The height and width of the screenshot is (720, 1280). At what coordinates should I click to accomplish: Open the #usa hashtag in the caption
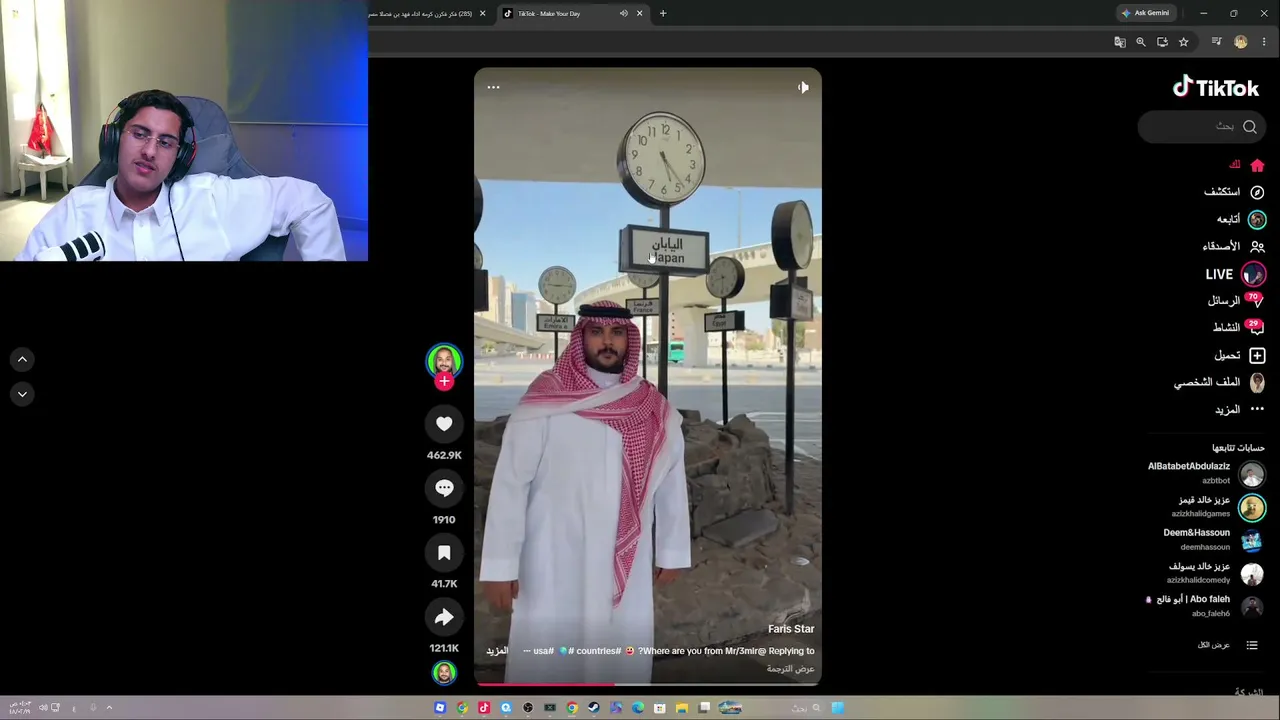coord(543,651)
